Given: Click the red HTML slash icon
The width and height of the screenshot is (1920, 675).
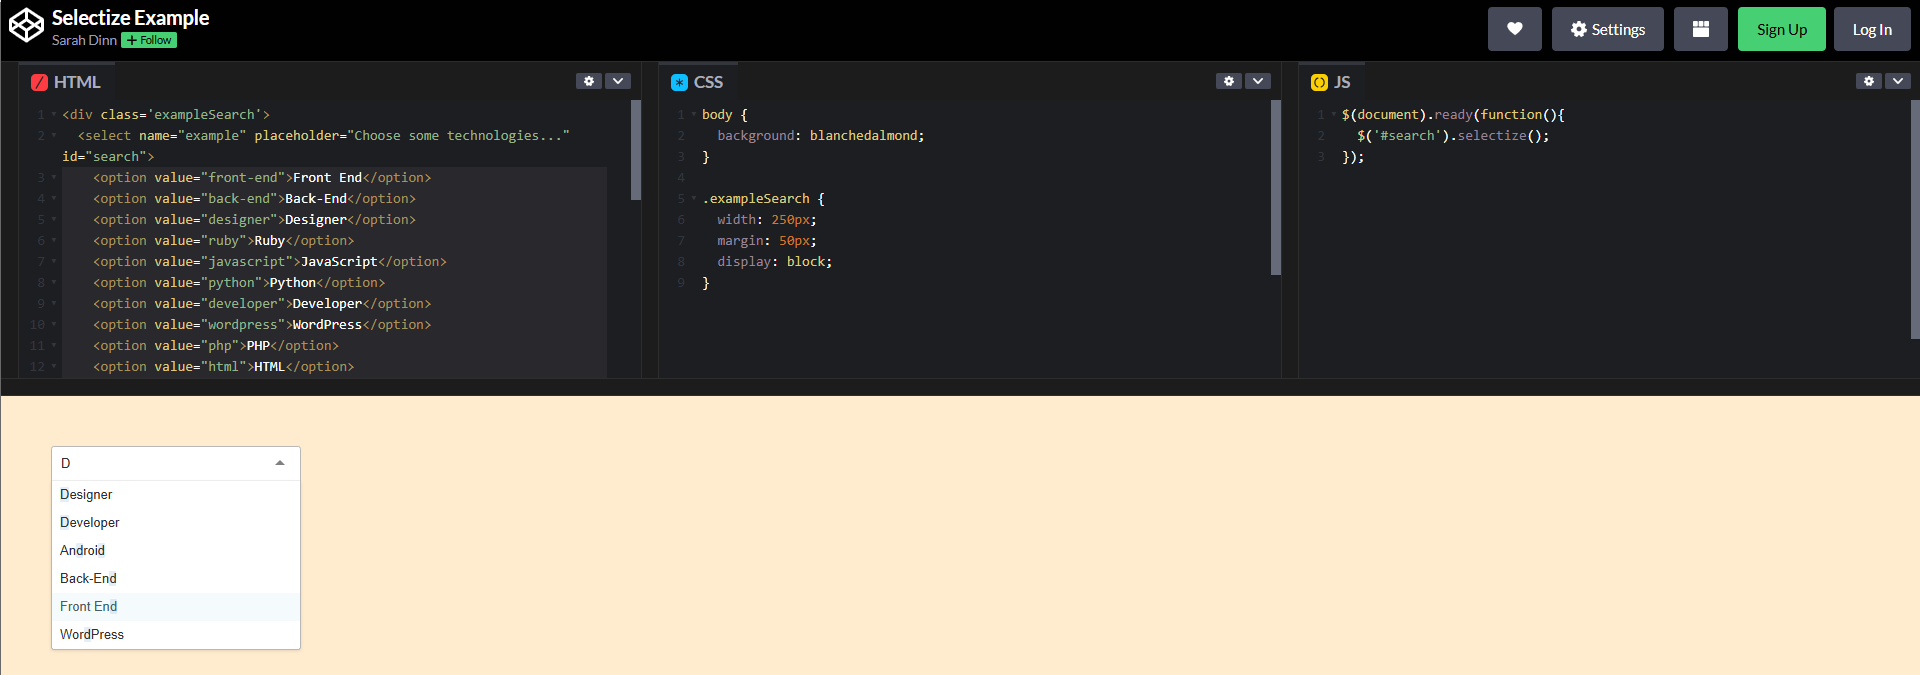Looking at the screenshot, I should [39, 83].
